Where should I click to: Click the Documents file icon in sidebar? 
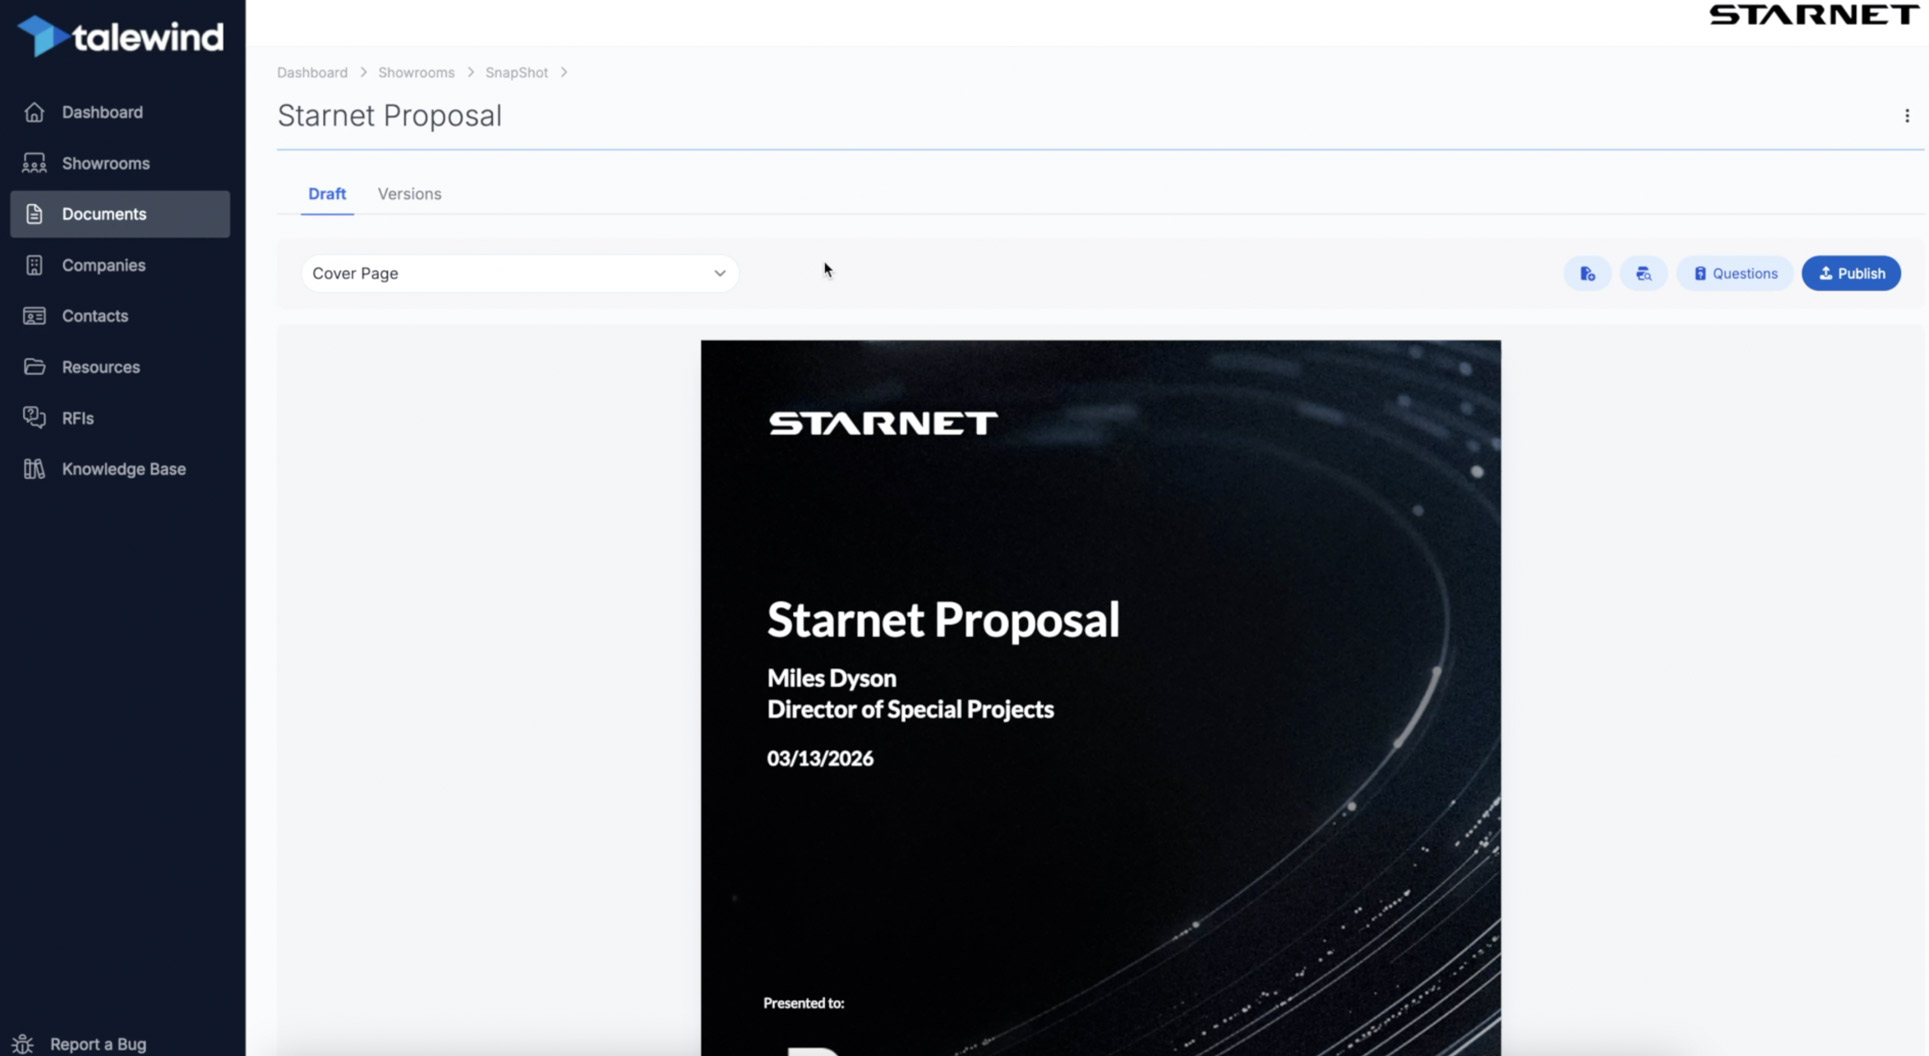[x=34, y=214]
